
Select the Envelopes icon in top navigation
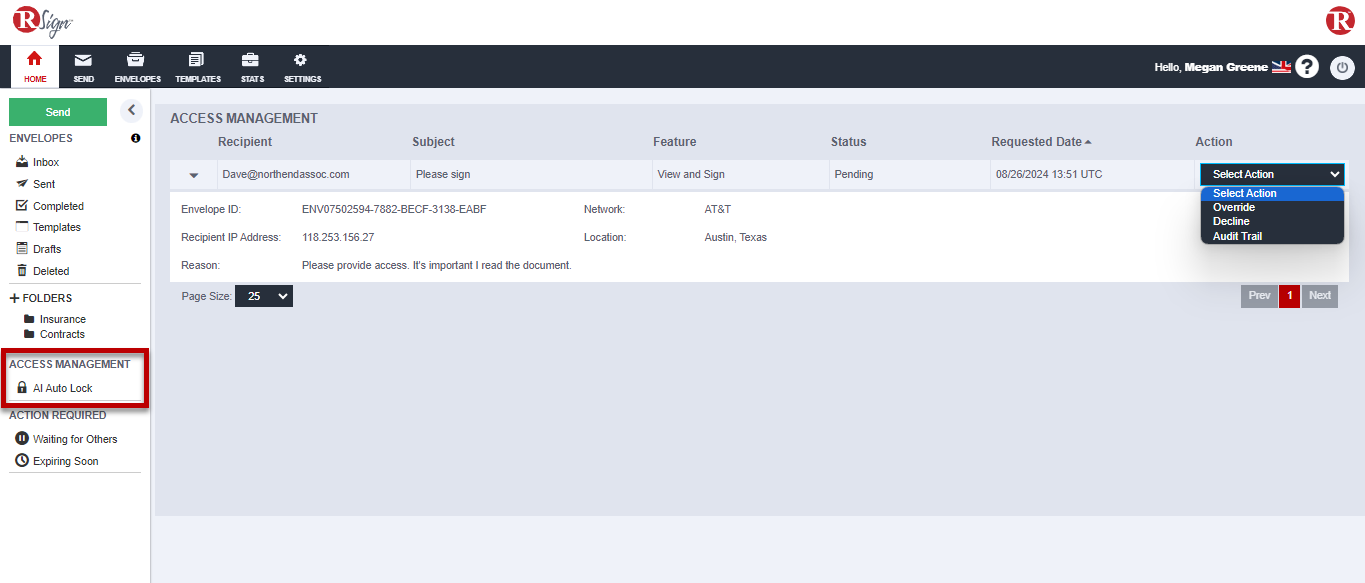pyautogui.click(x=136, y=66)
